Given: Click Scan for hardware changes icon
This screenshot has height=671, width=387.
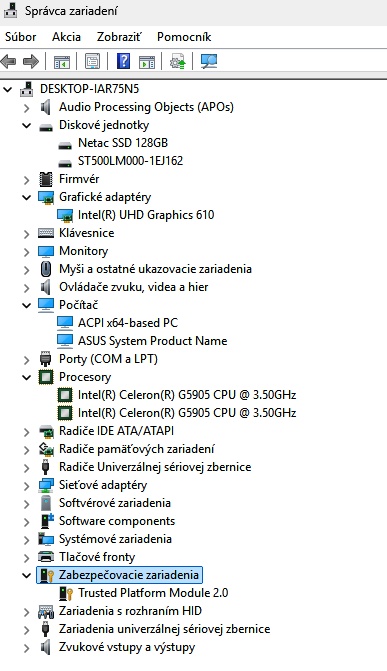Looking at the screenshot, I should pyautogui.click(x=209, y=62).
